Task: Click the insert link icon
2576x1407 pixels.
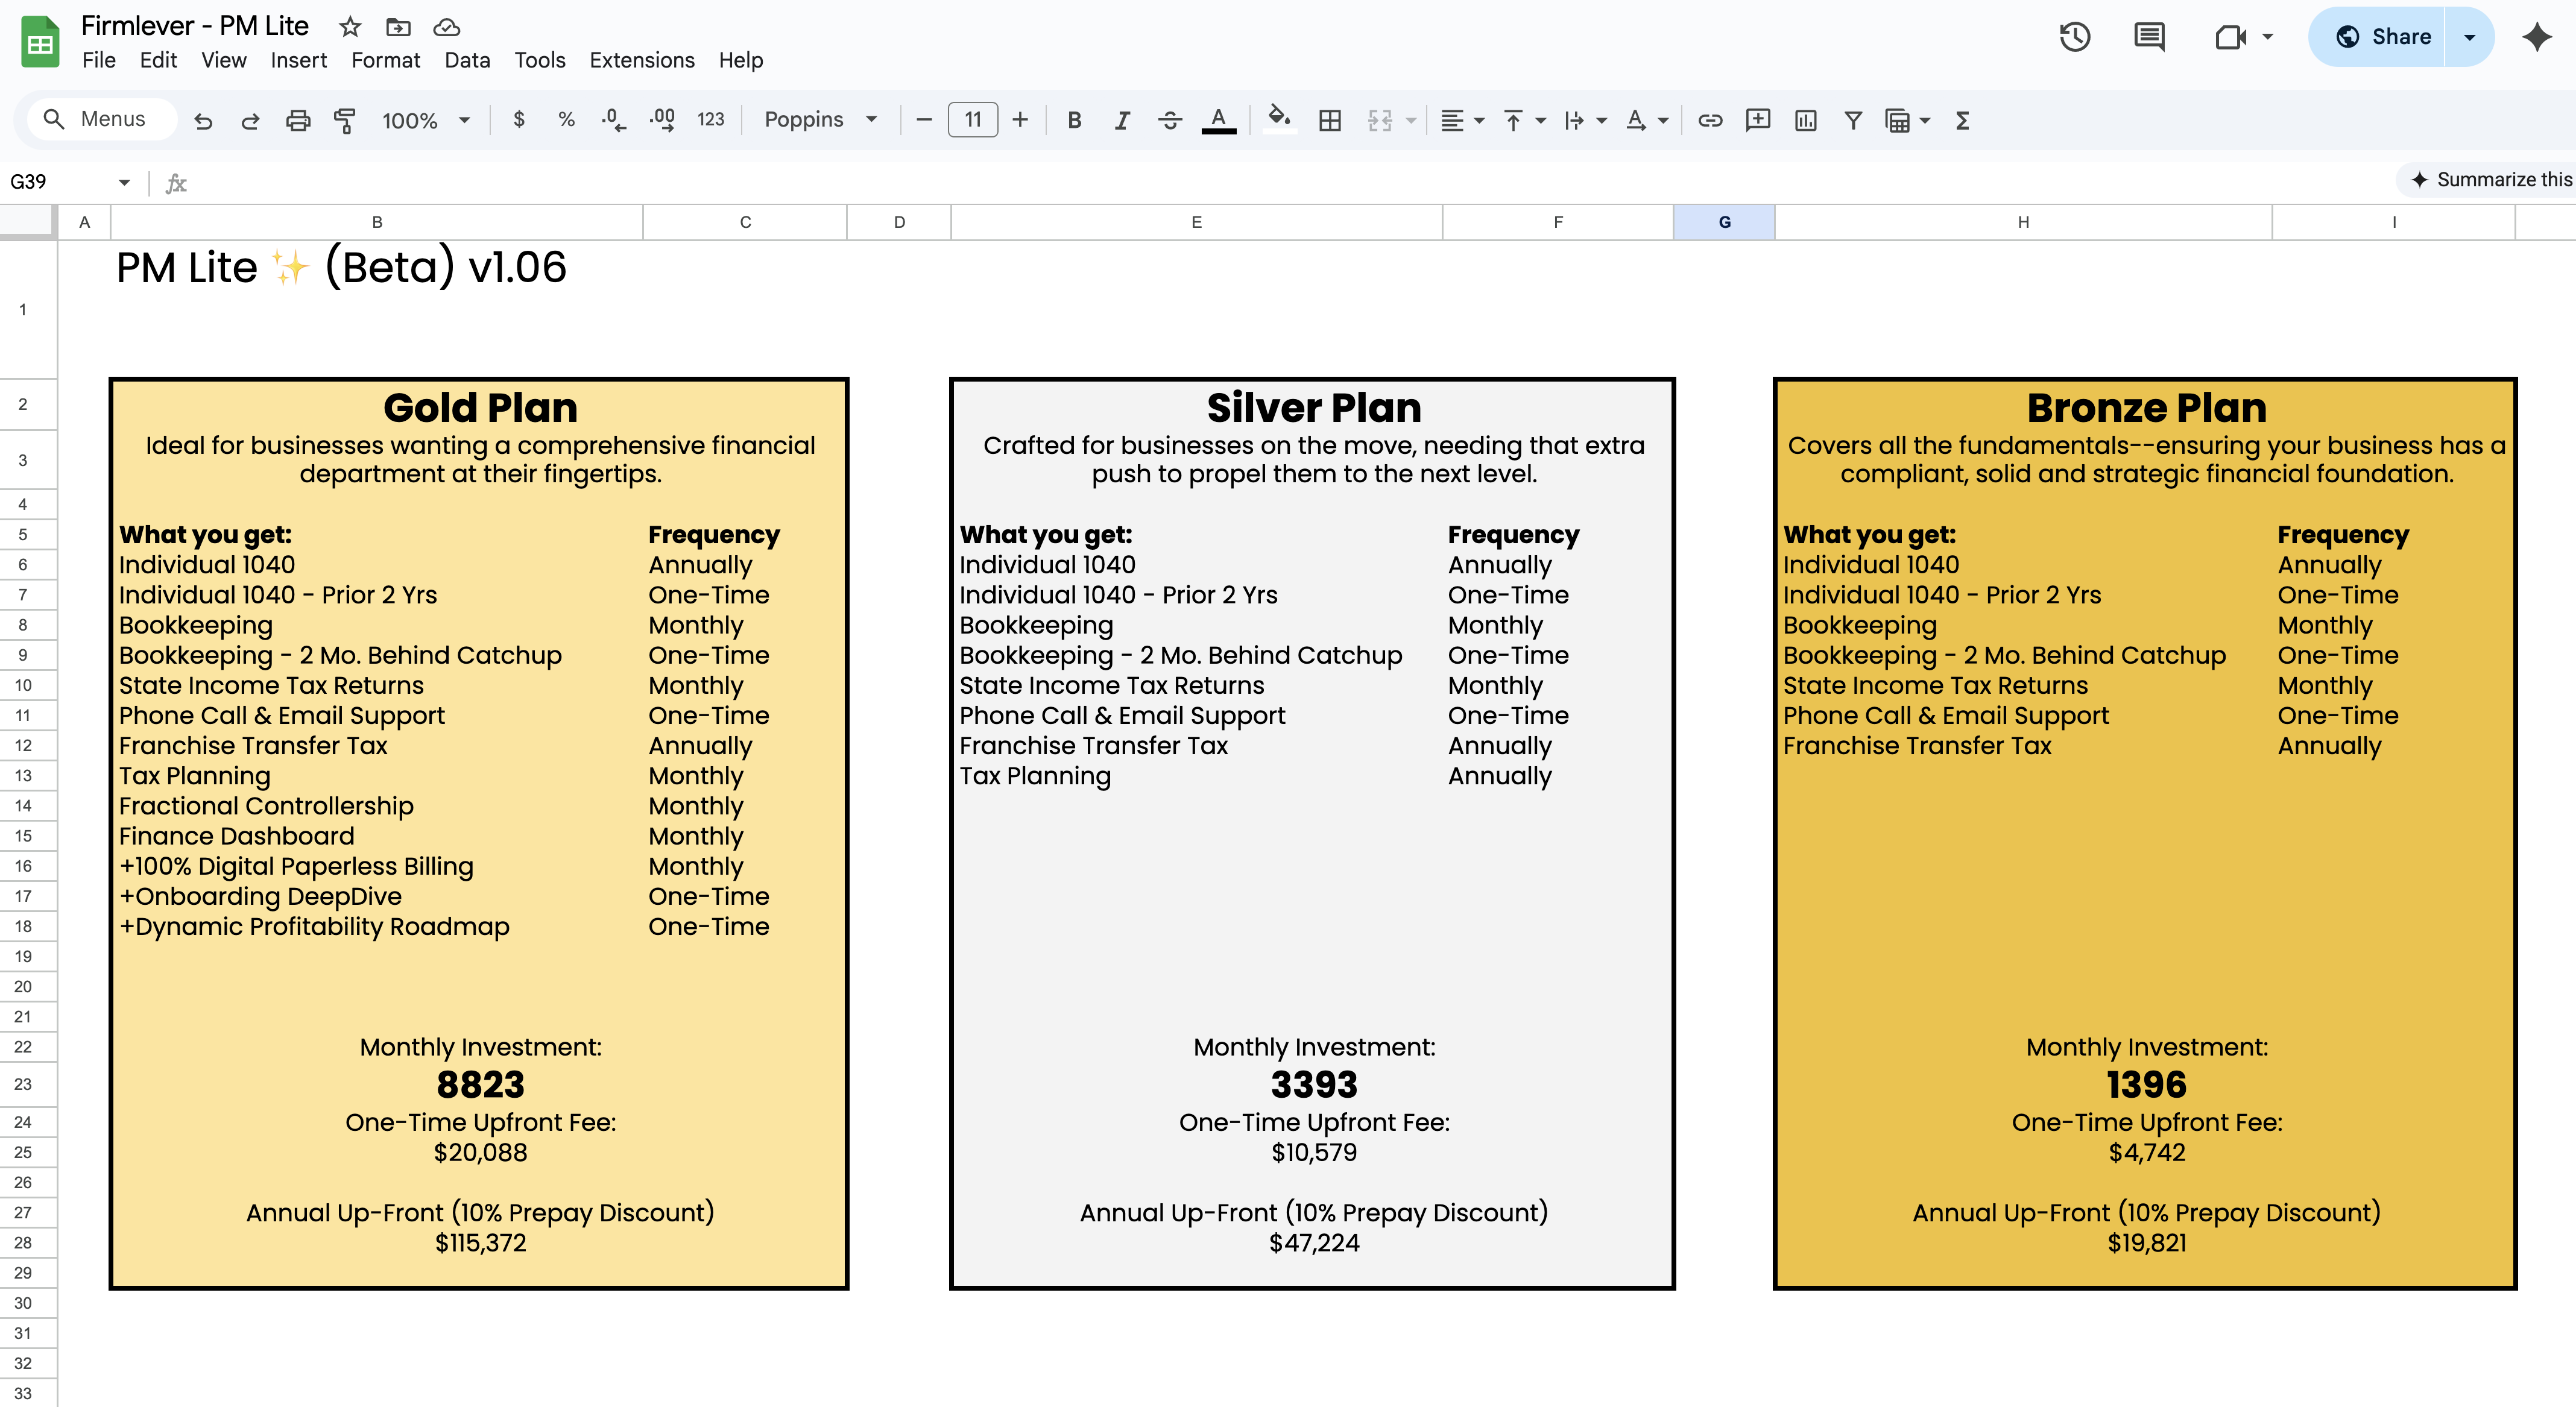Action: point(1710,121)
